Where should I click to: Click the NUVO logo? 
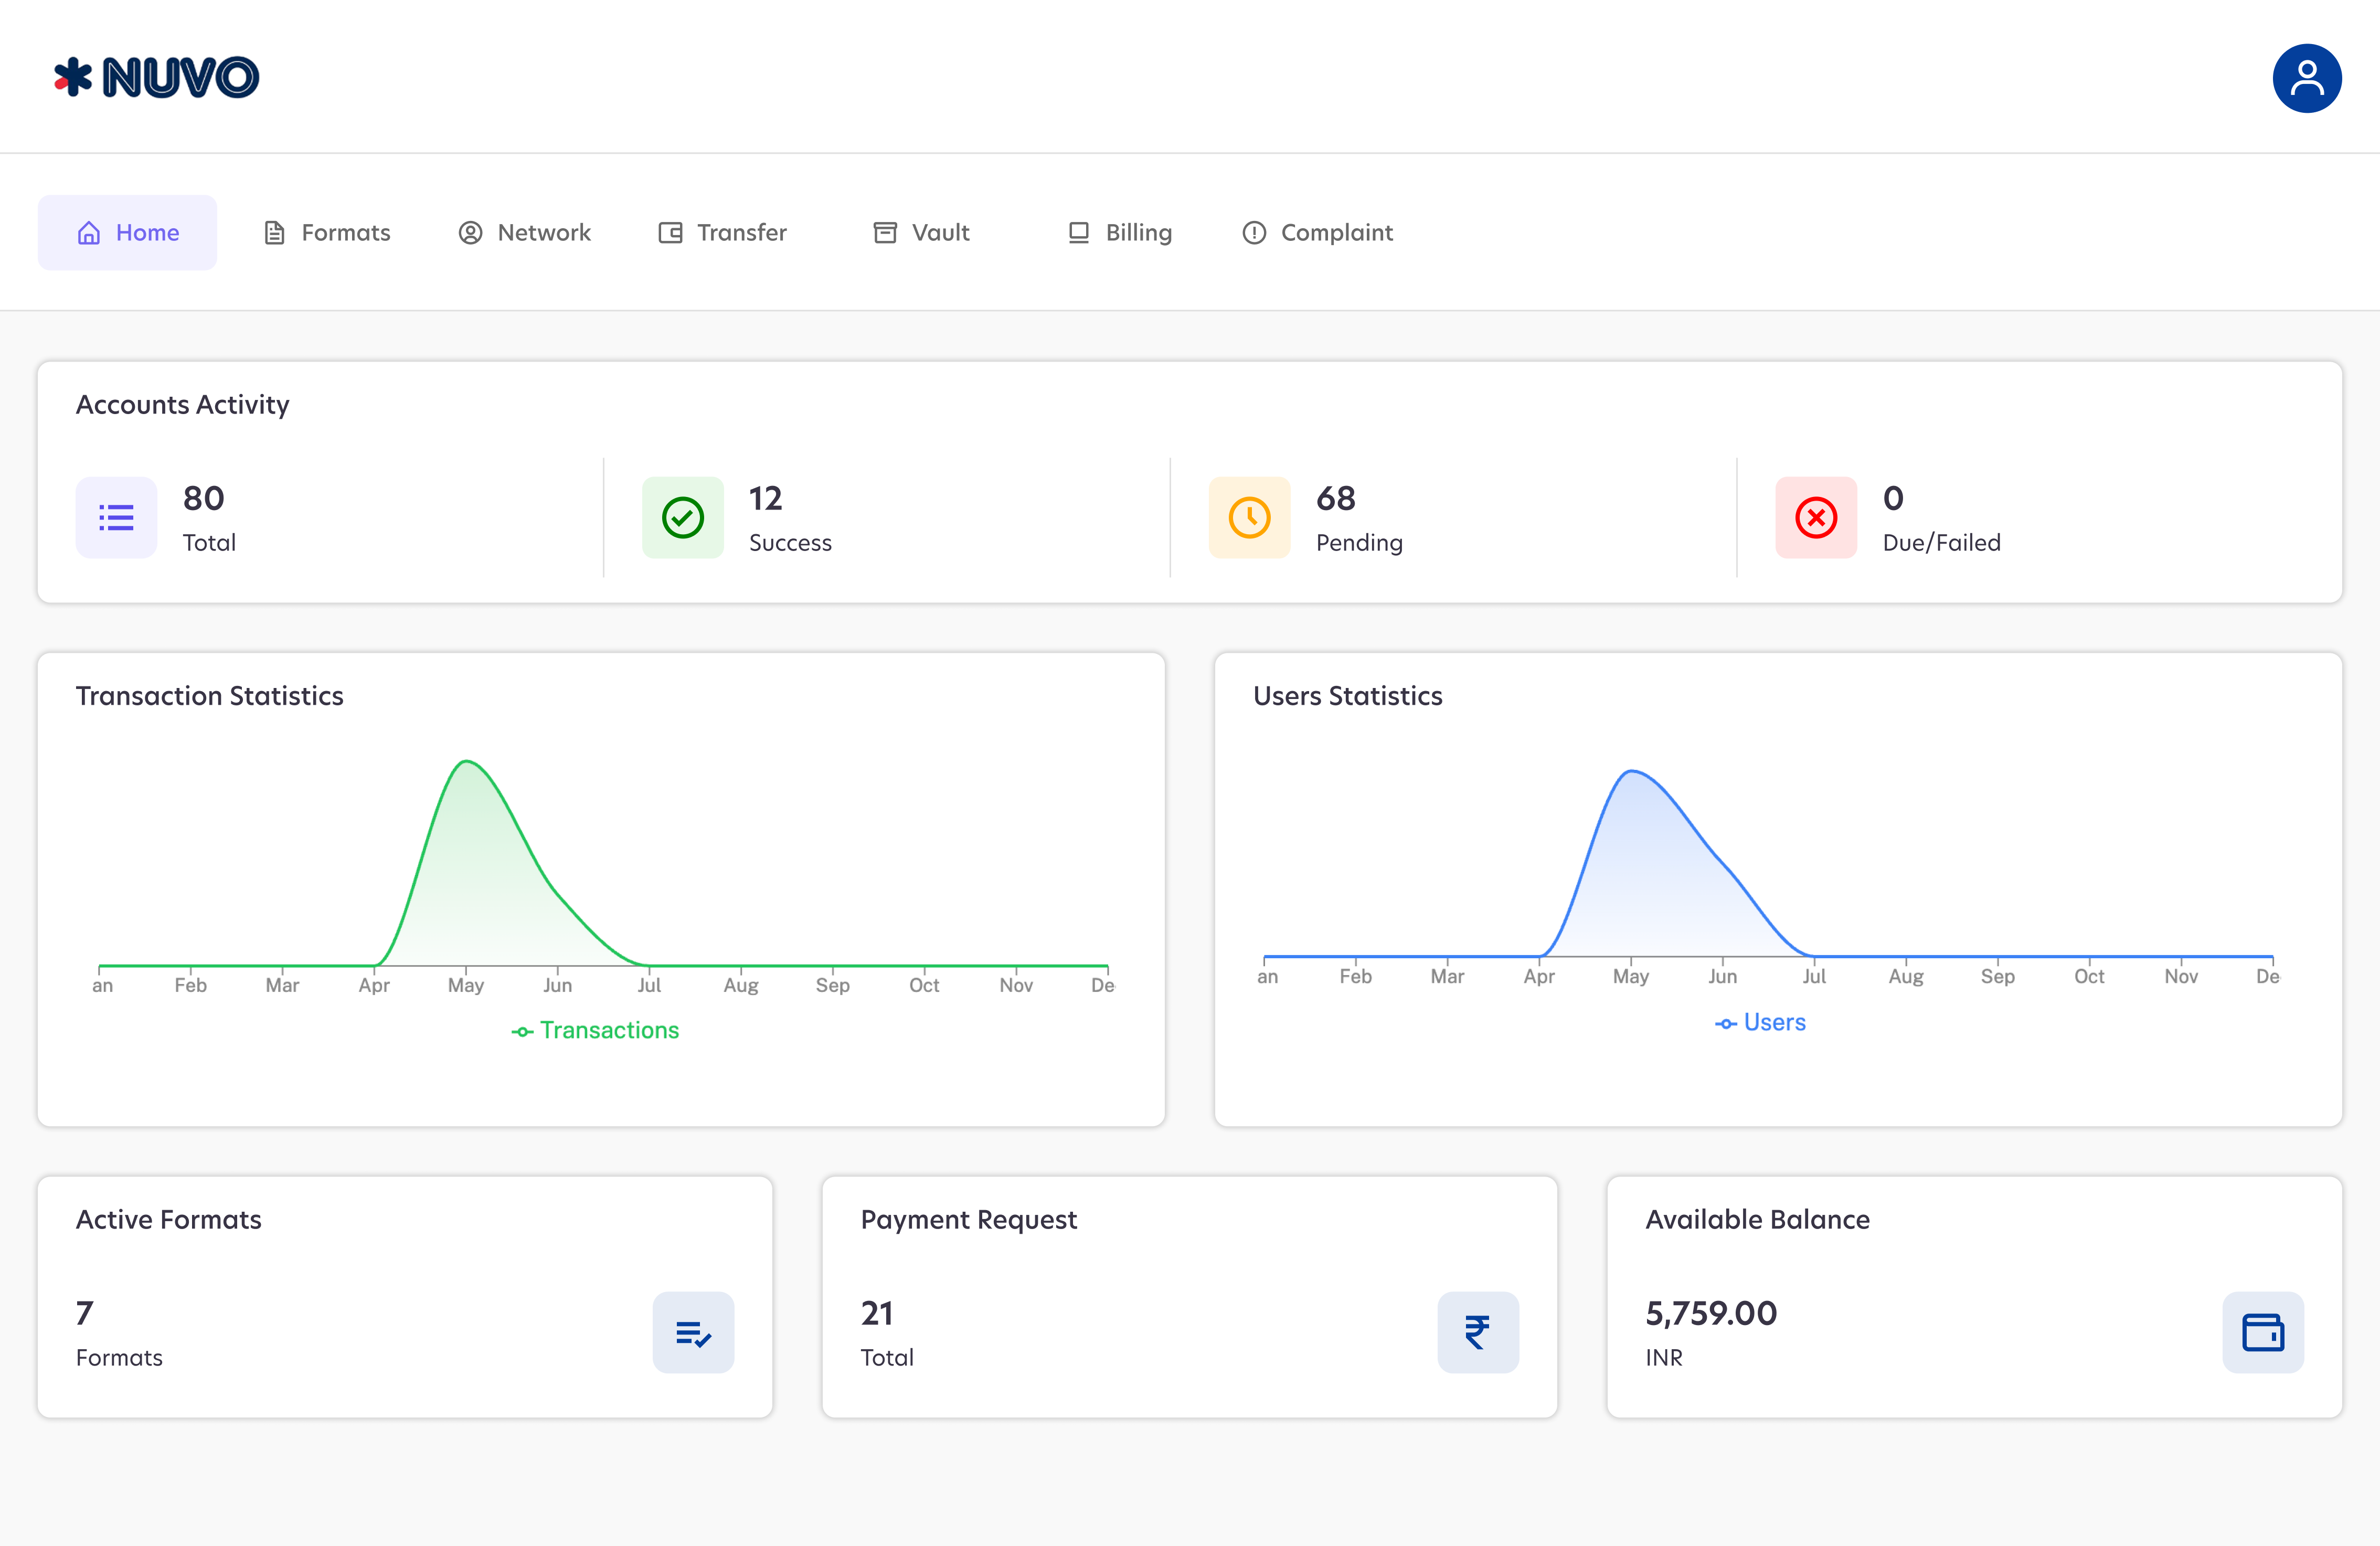click(x=157, y=78)
